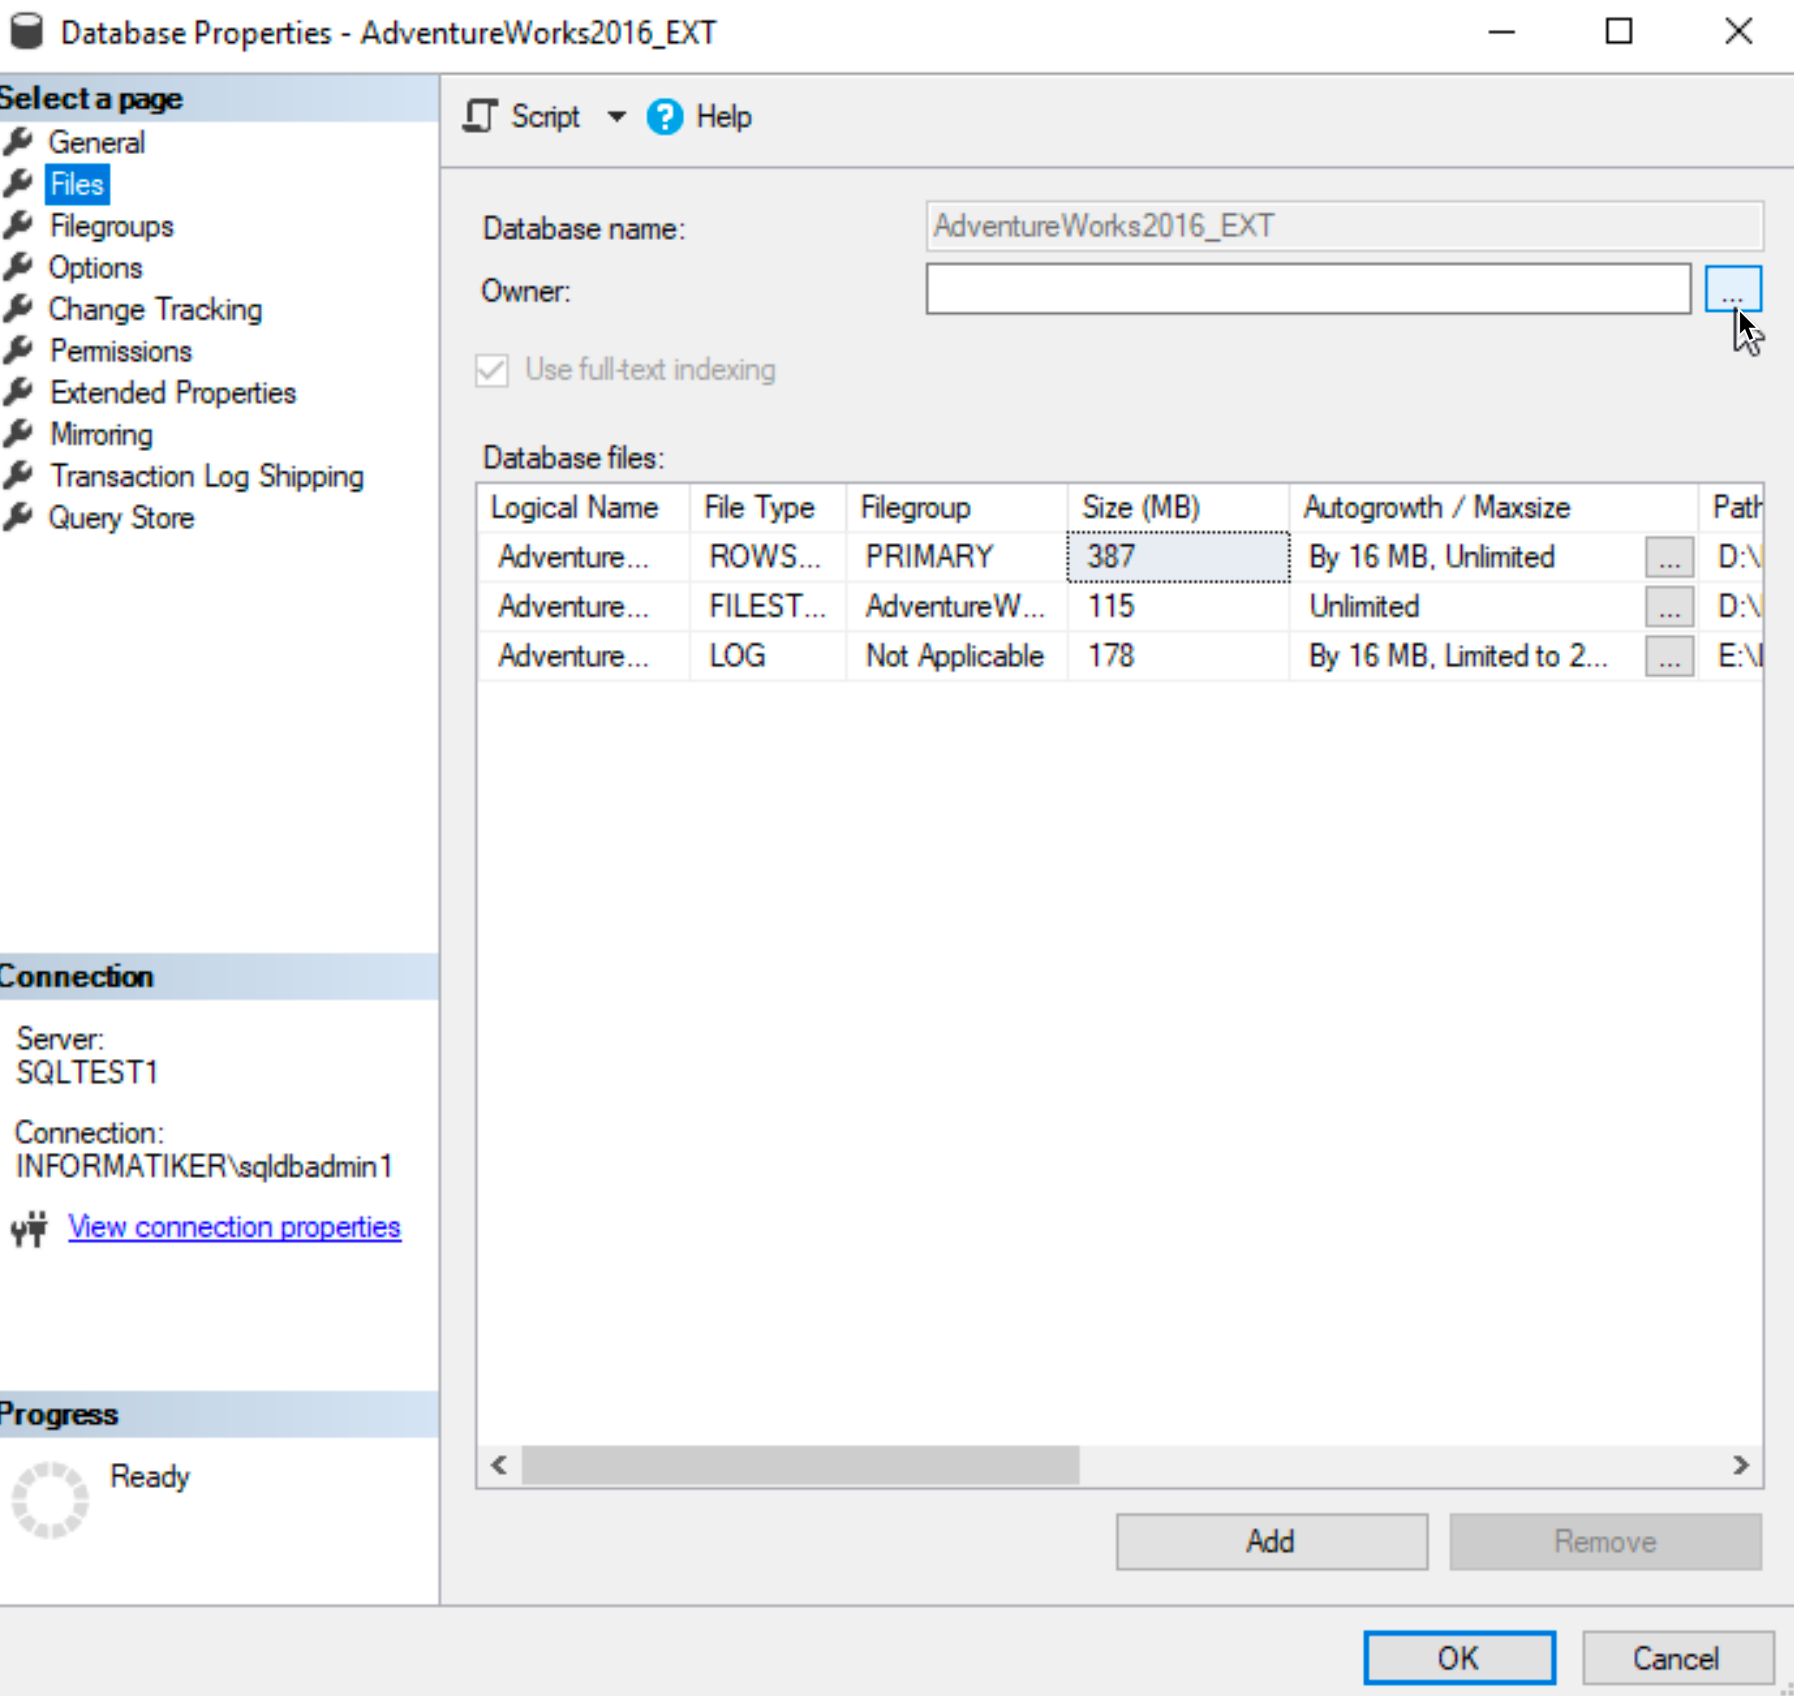Click the Database name field
The height and width of the screenshot is (1696, 1794).
pos(1344,226)
